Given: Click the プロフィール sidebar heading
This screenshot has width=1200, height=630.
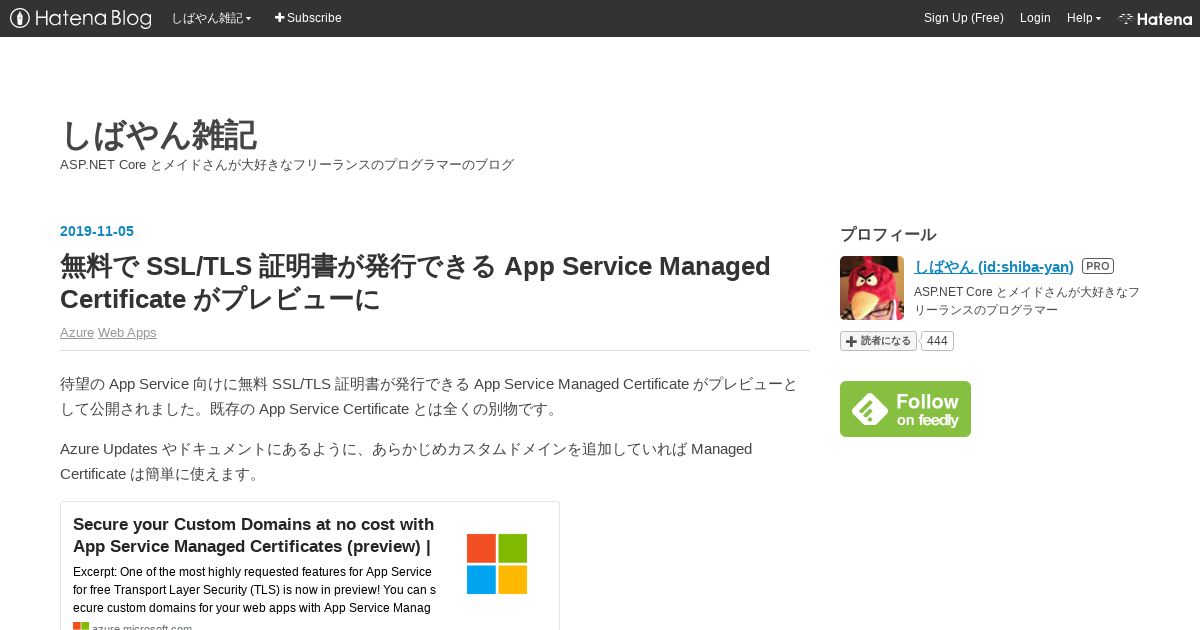Looking at the screenshot, I should 888,235.
